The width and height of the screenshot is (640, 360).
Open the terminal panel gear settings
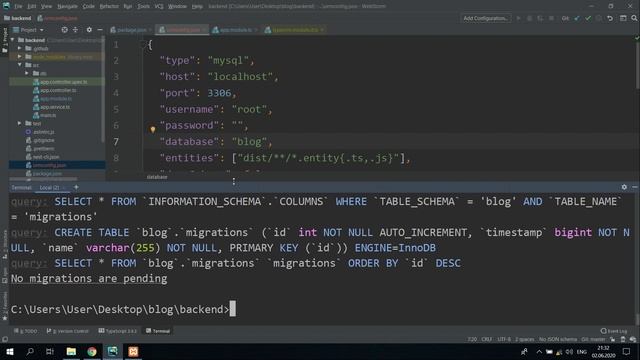(624, 187)
